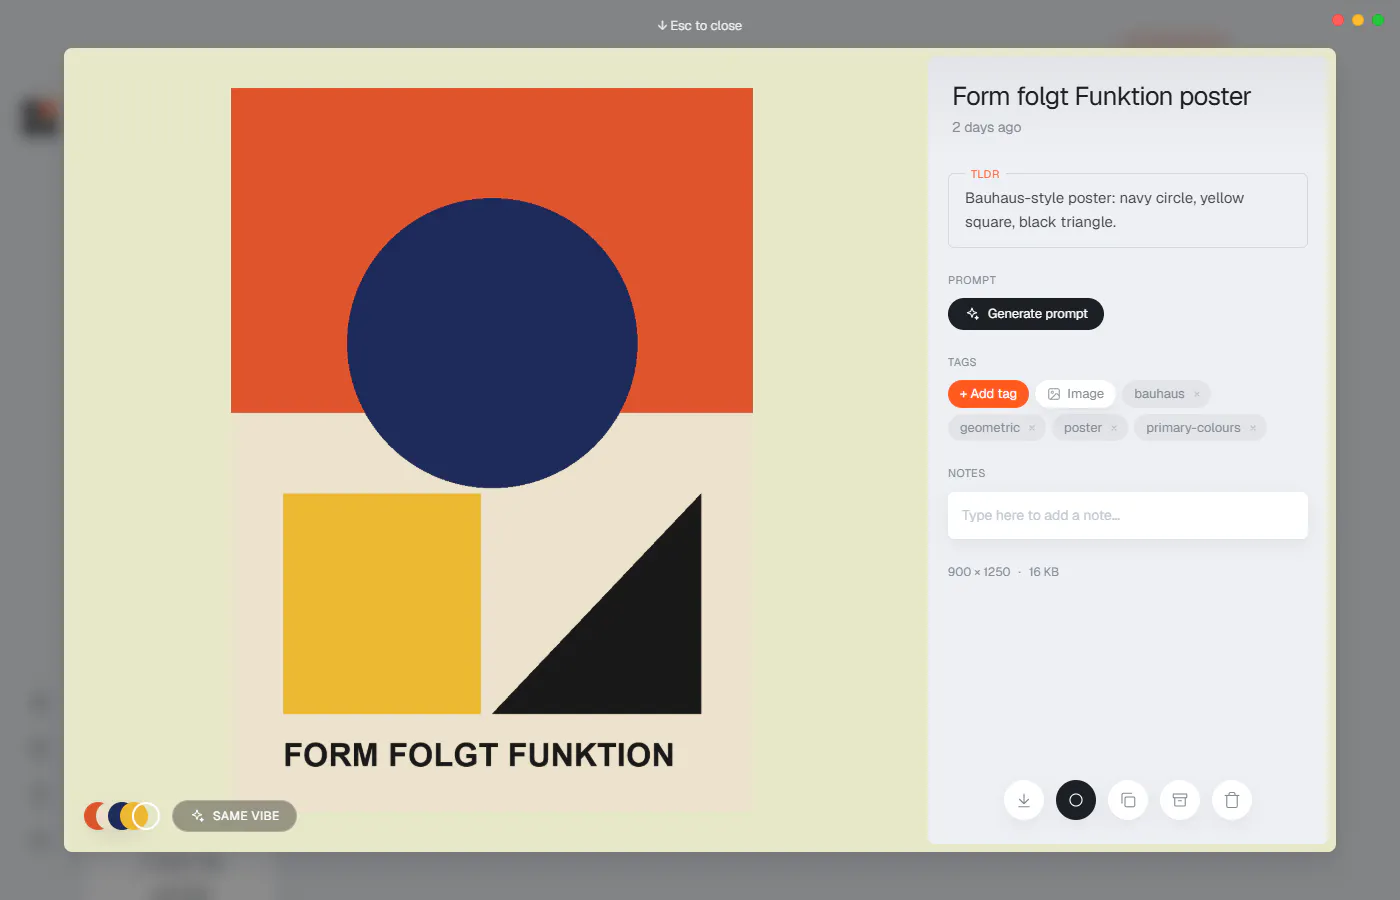Screen dimensions: 1400x900
Task: Click the yellow window minimize dot
Action: (1358, 20)
